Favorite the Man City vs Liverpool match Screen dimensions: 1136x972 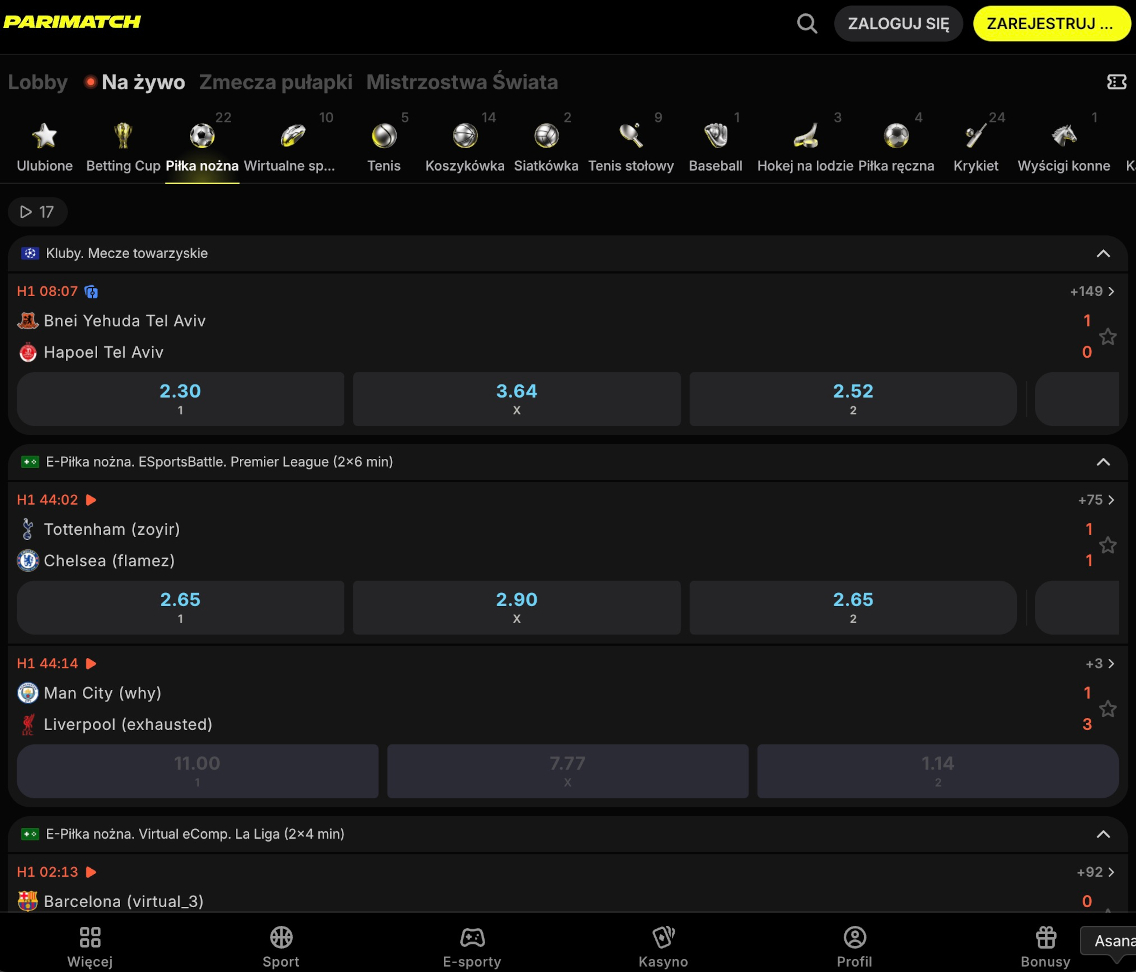[x=1108, y=709]
